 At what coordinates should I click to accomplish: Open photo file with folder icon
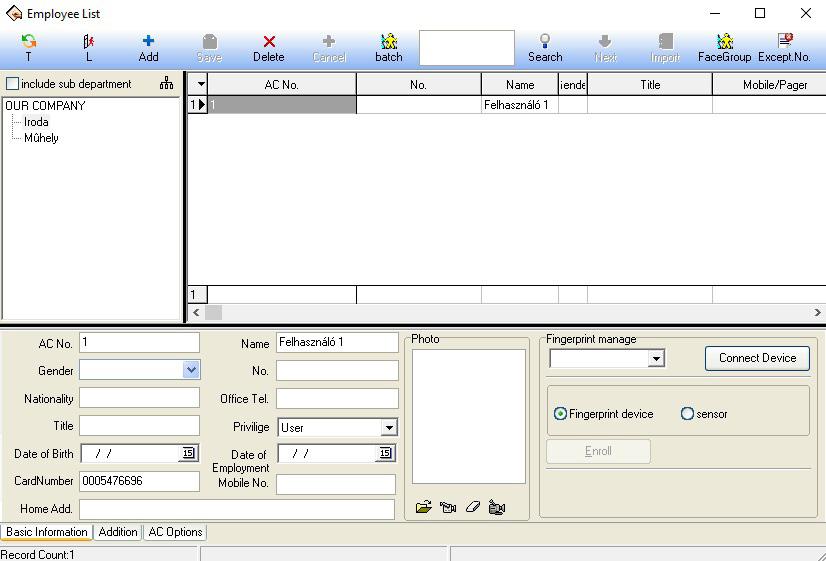coord(424,507)
